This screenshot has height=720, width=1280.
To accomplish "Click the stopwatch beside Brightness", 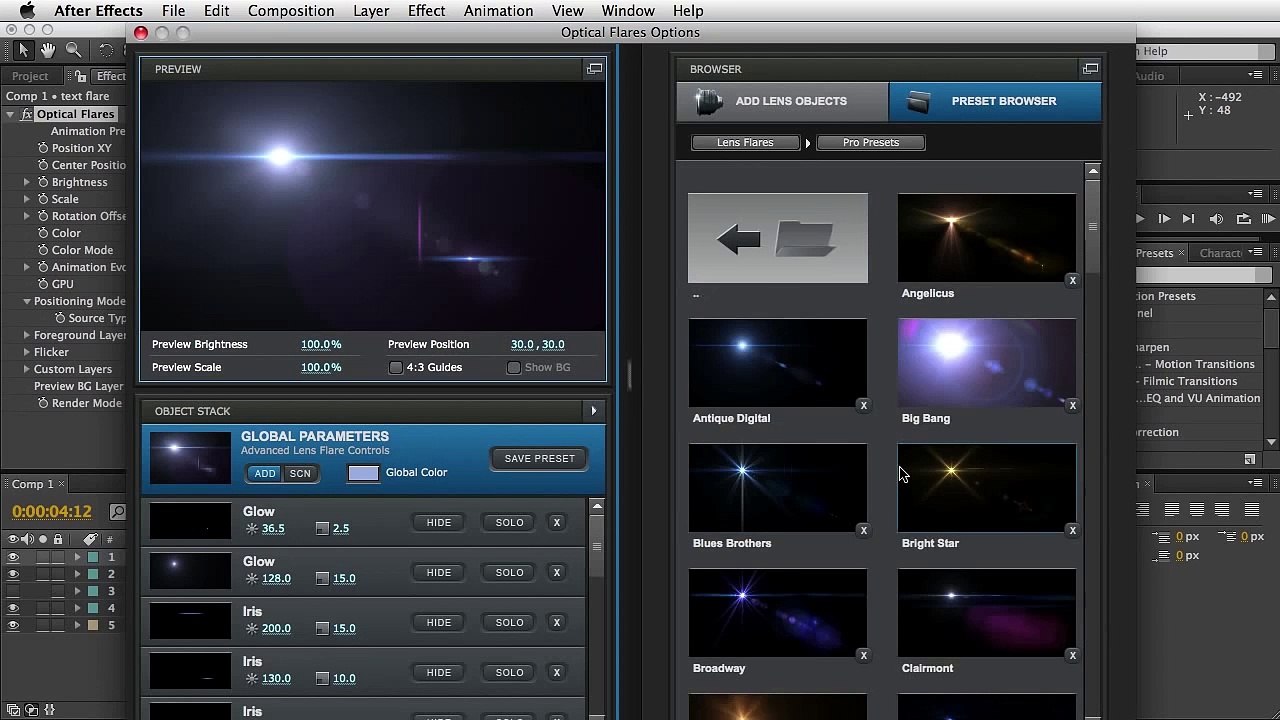I will [x=43, y=182].
